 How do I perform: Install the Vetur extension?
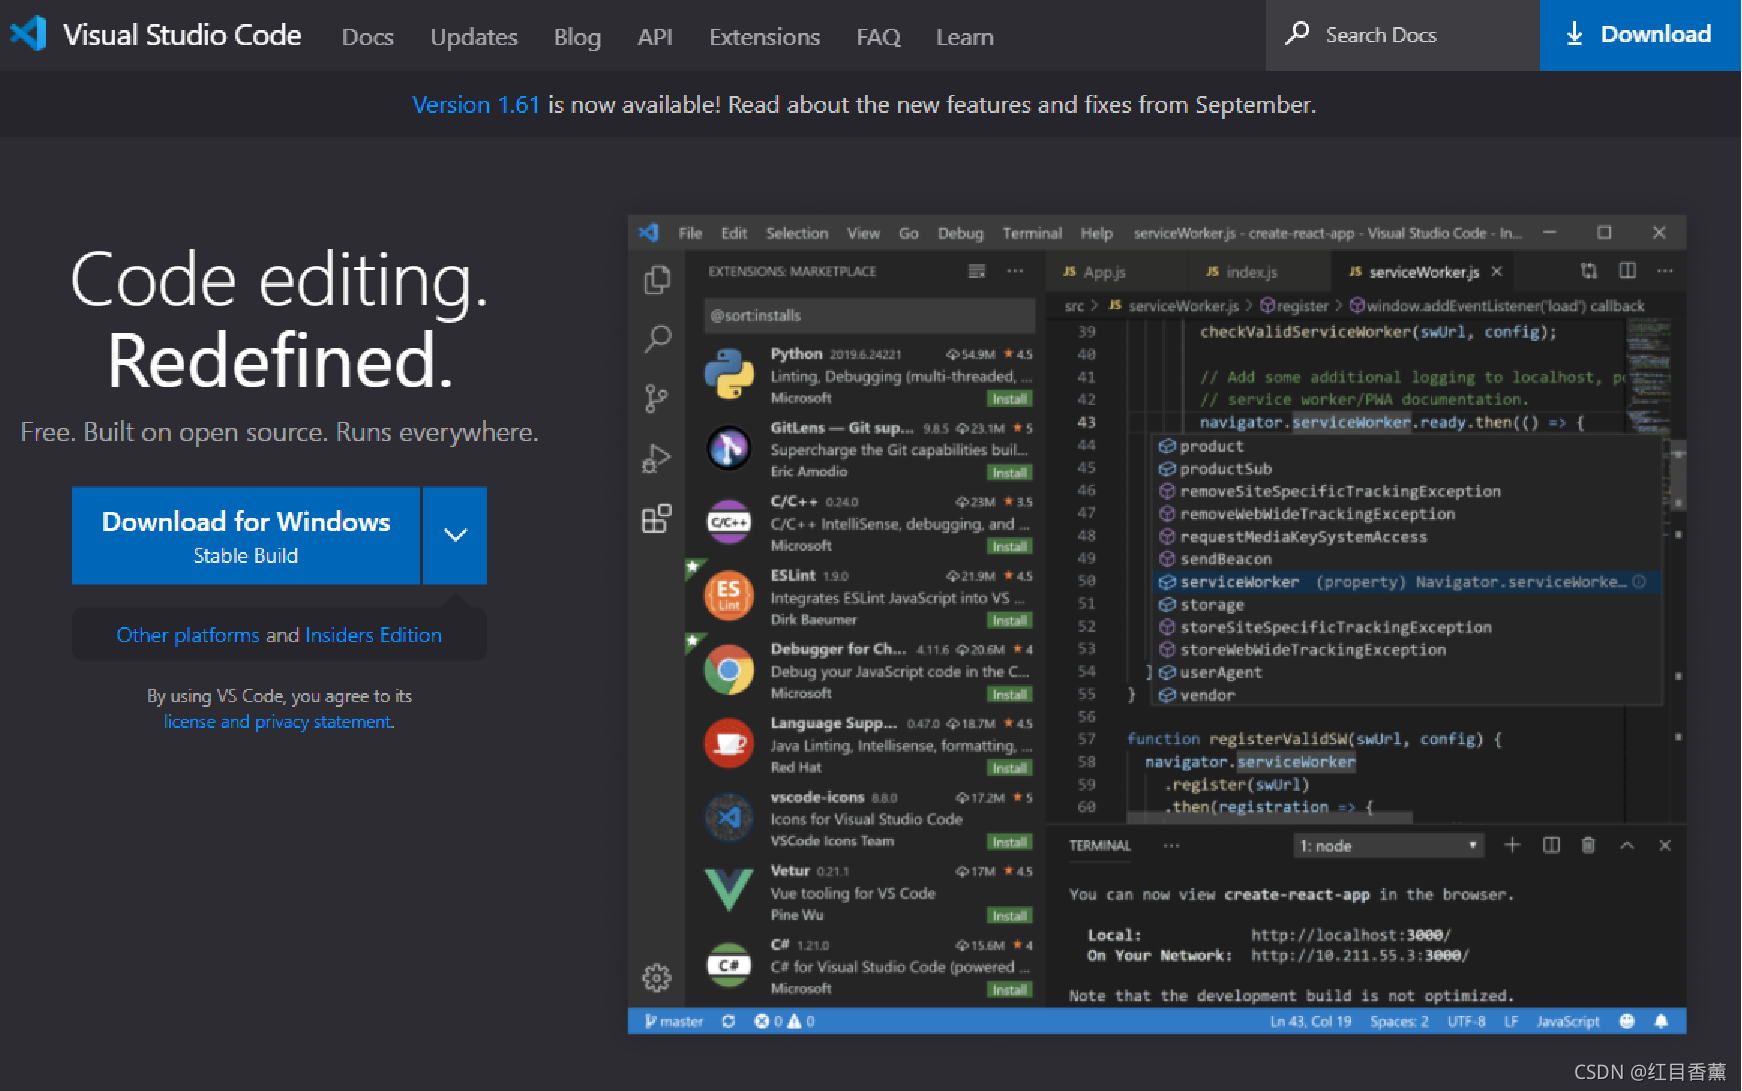(x=1009, y=916)
